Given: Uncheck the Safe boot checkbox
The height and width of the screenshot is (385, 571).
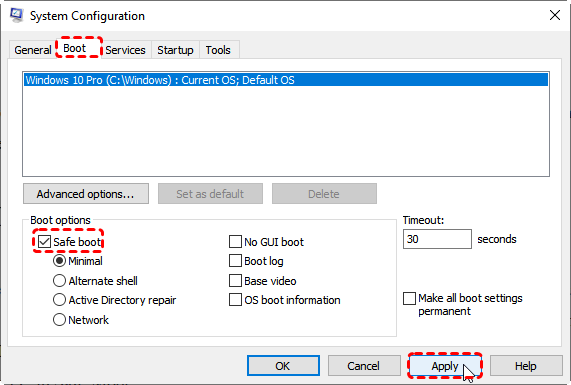Looking at the screenshot, I should coord(44,241).
